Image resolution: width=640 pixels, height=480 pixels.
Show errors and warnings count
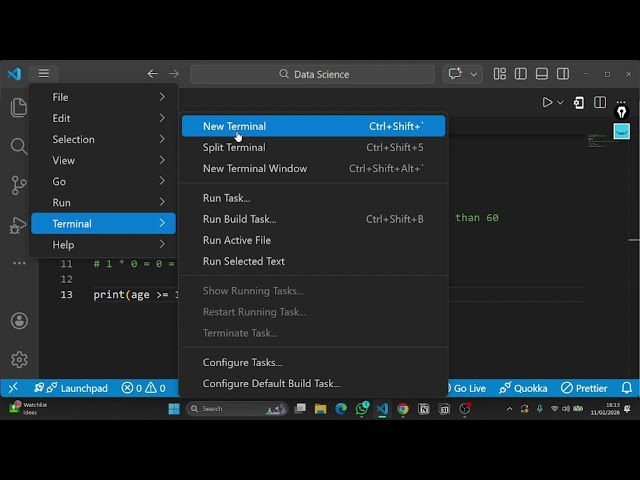pyautogui.click(x=143, y=388)
